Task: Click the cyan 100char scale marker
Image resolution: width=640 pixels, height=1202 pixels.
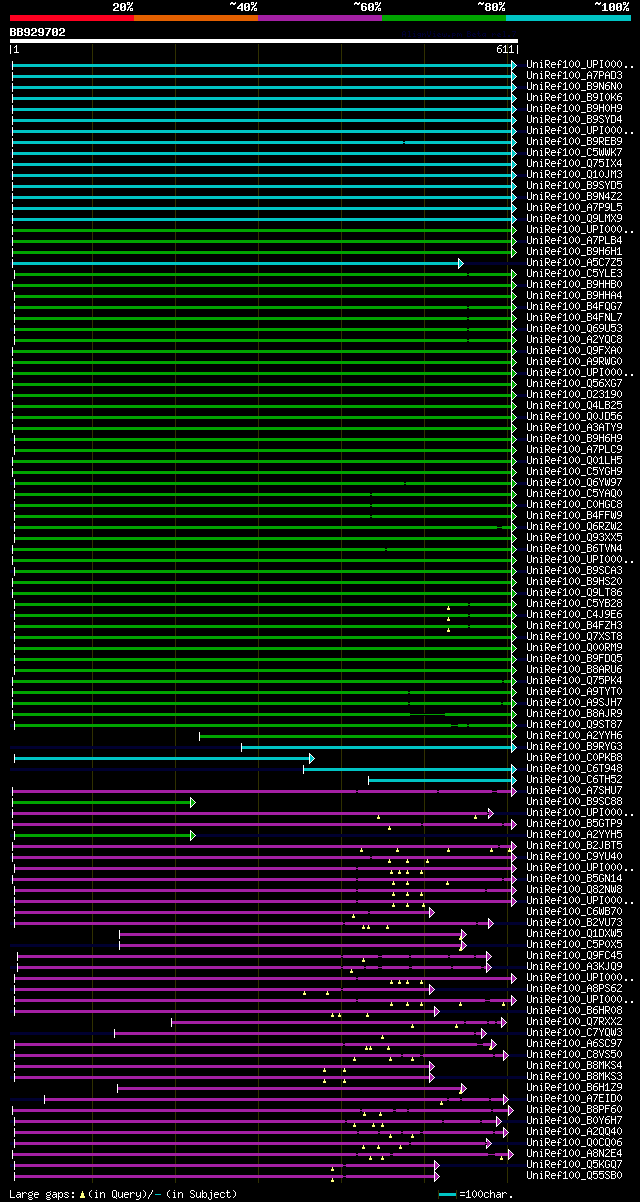Action: (447, 1195)
